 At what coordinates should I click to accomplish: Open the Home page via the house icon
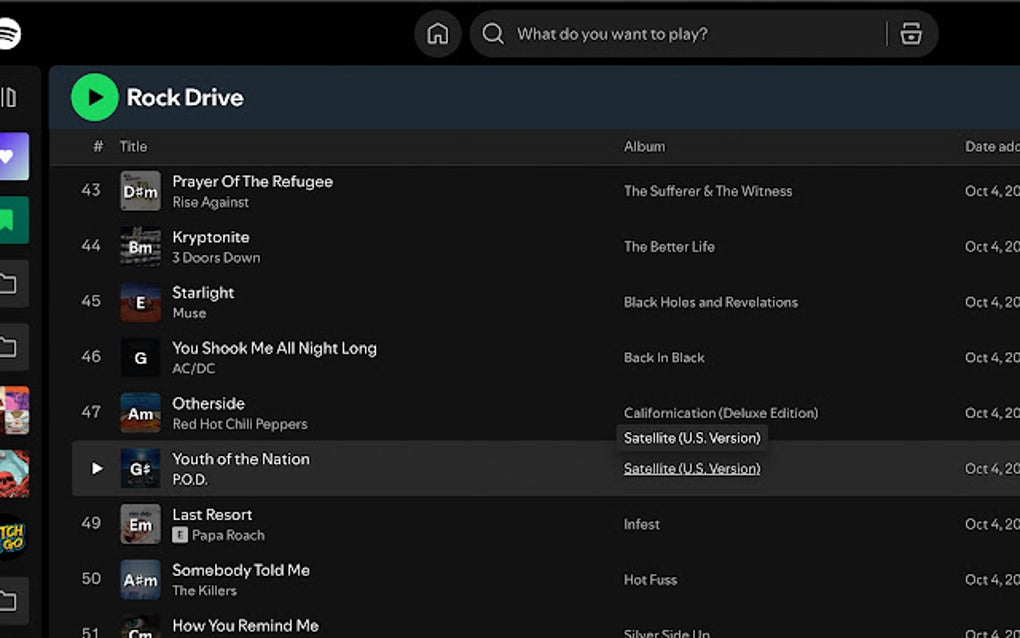(437, 33)
